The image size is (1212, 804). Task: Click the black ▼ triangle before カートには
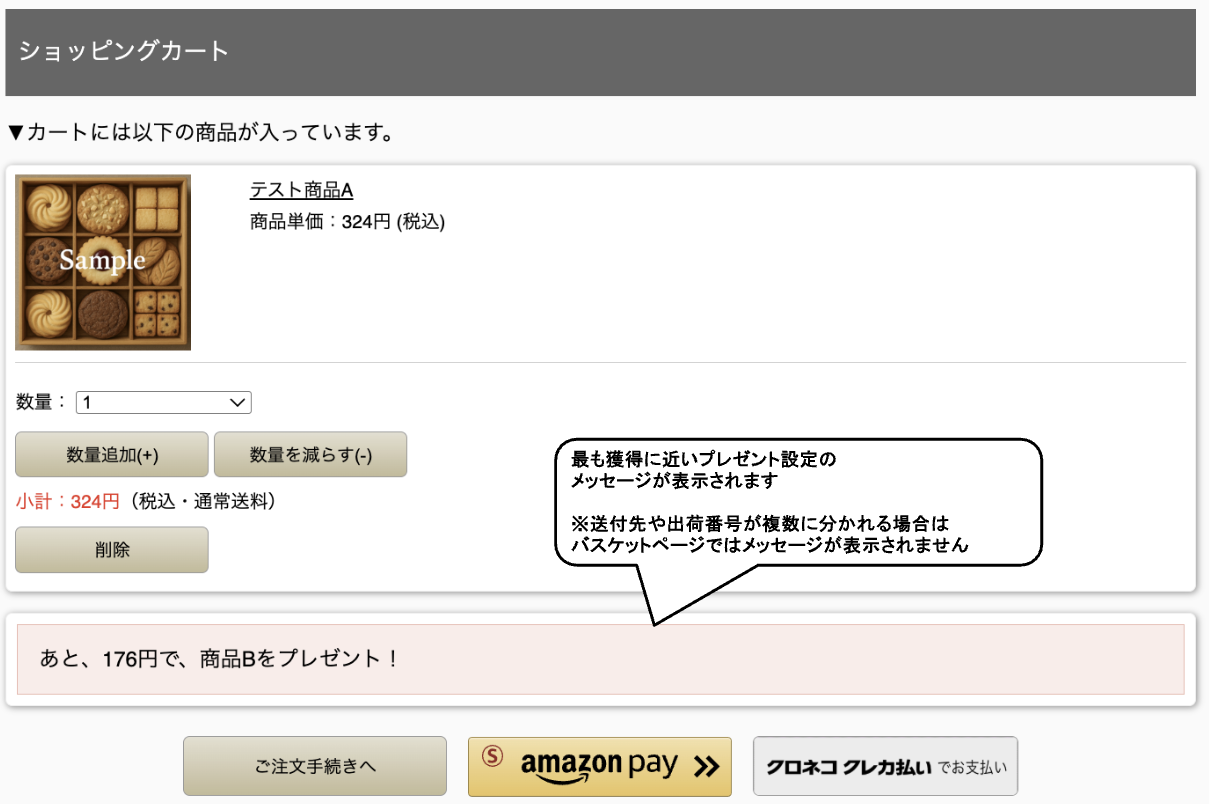pyautogui.click(x=15, y=133)
